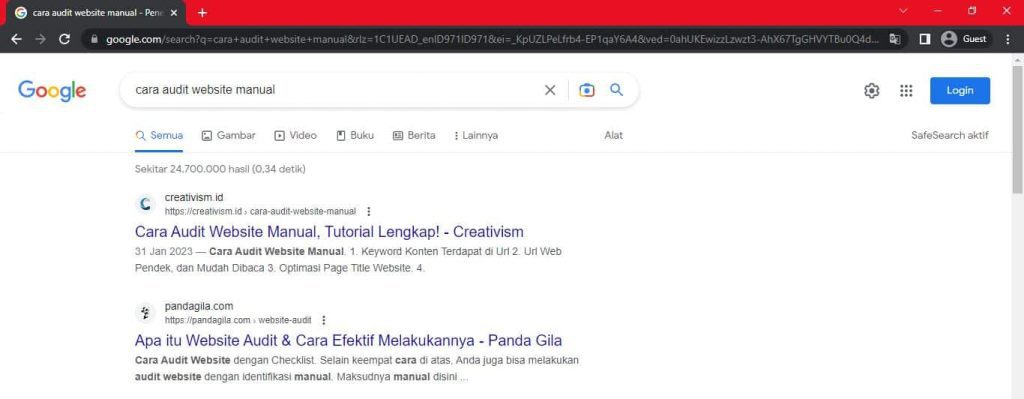Restore down the Chrome window
This screenshot has height=399, width=1024.
(x=972, y=10)
